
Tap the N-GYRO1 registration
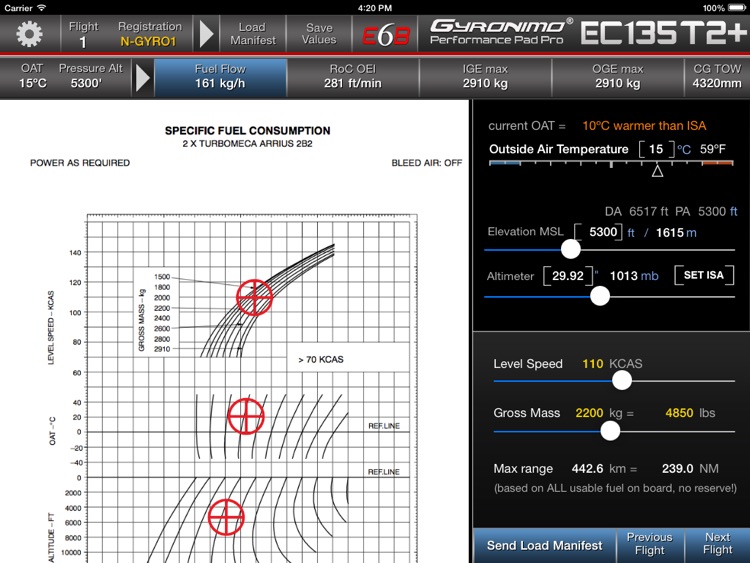coord(148,42)
